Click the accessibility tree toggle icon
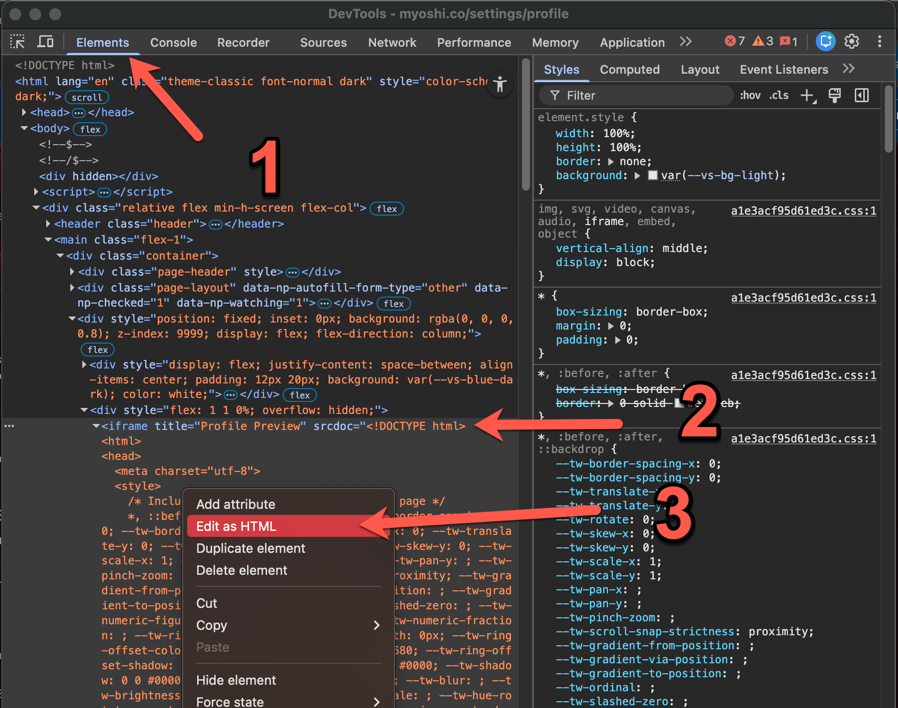Image resolution: width=898 pixels, height=708 pixels. [x=500, y=85]
